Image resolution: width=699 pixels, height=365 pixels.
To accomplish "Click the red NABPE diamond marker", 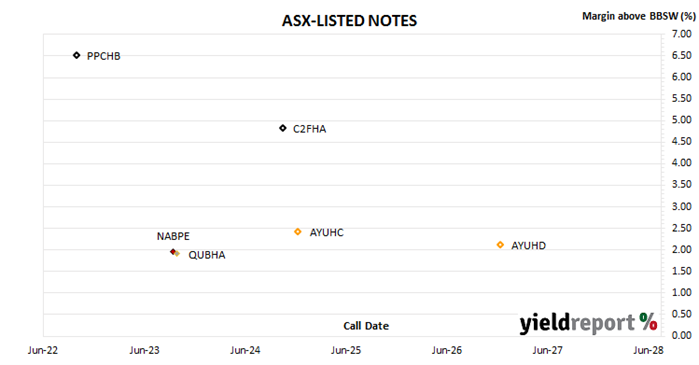I will coord(173,252).
